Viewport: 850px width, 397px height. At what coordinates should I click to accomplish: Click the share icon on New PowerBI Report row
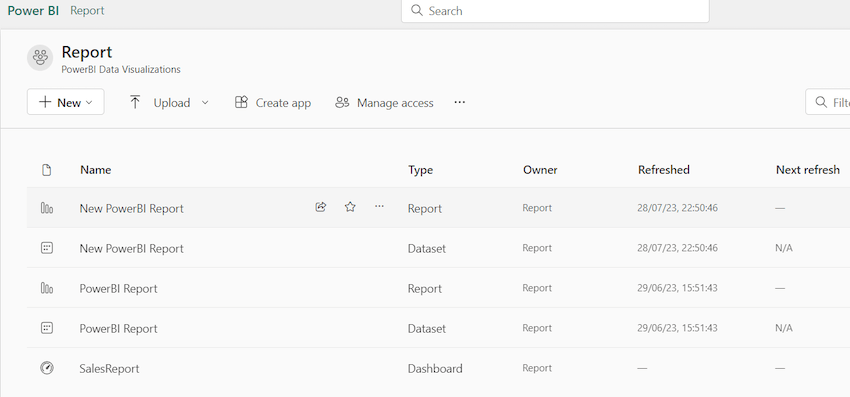click(321, 207)
